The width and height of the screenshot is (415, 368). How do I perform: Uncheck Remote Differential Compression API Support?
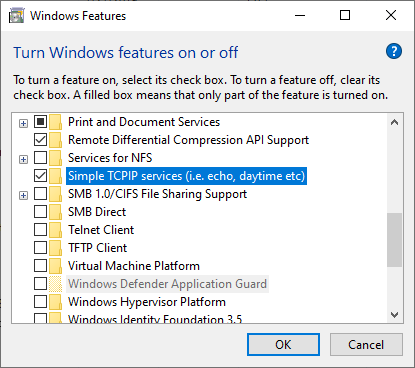pyautogui.click(x=40, y=140)
